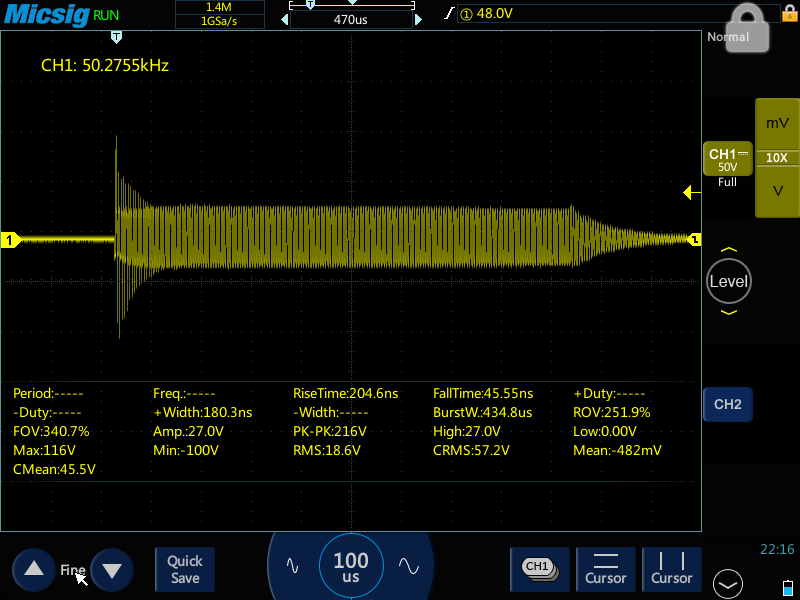
Task: Lower trigger level with down chevron
Action: (729, 312)
